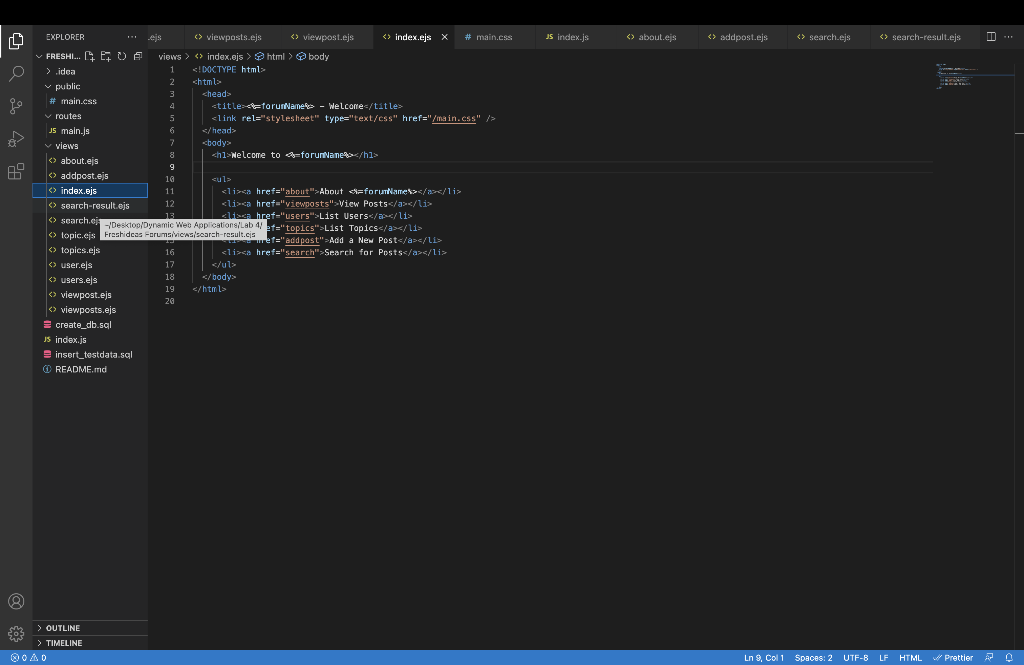Open the Extensions view
The image size is (1024, 665).
[16, 171]
